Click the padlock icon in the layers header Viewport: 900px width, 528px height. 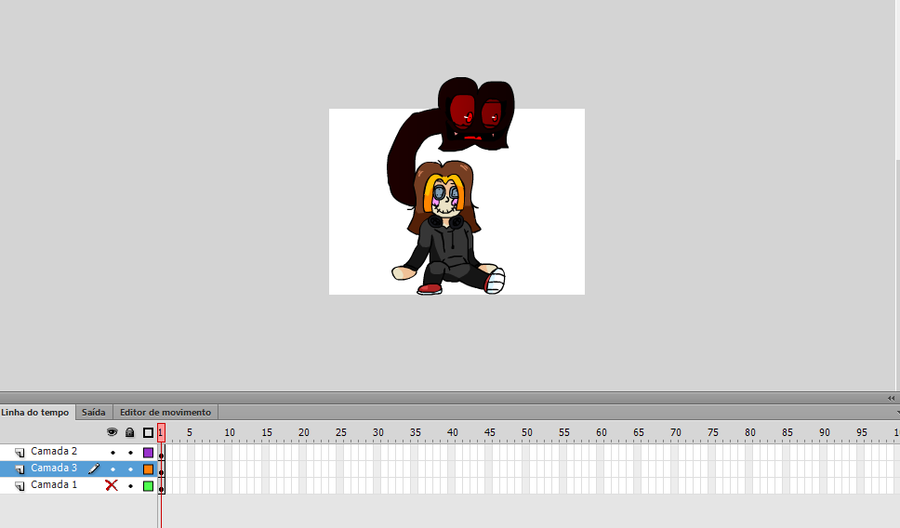(130, 432)
